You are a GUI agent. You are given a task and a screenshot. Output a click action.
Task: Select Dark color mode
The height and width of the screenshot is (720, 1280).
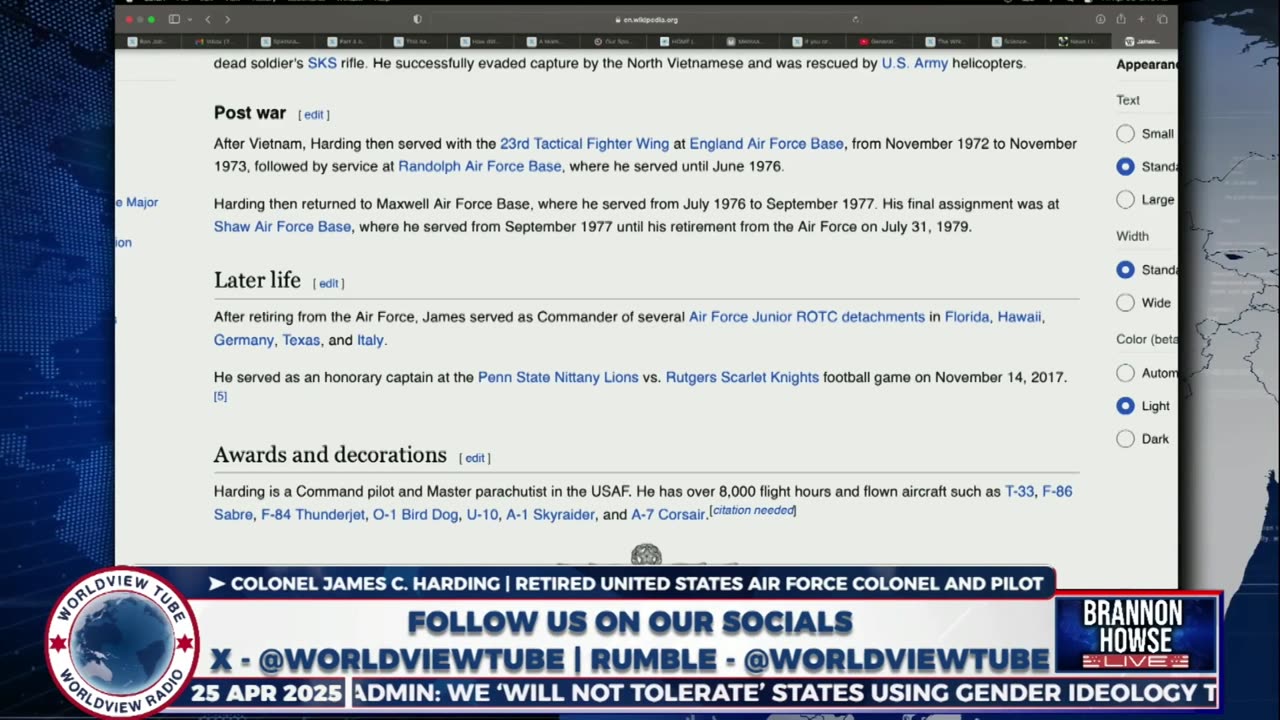coord(1126,439)
